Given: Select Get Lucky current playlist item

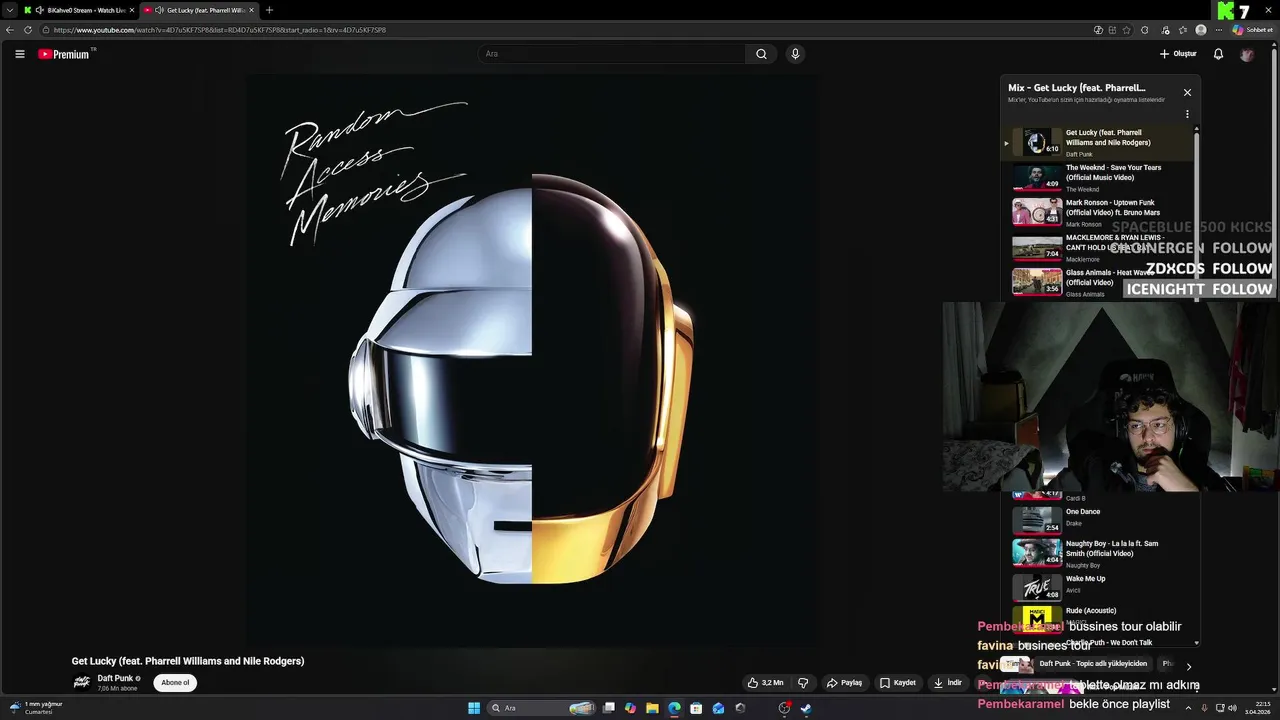Looking at the screenshot, I should pyautogui.click(x=1100, y=143).
